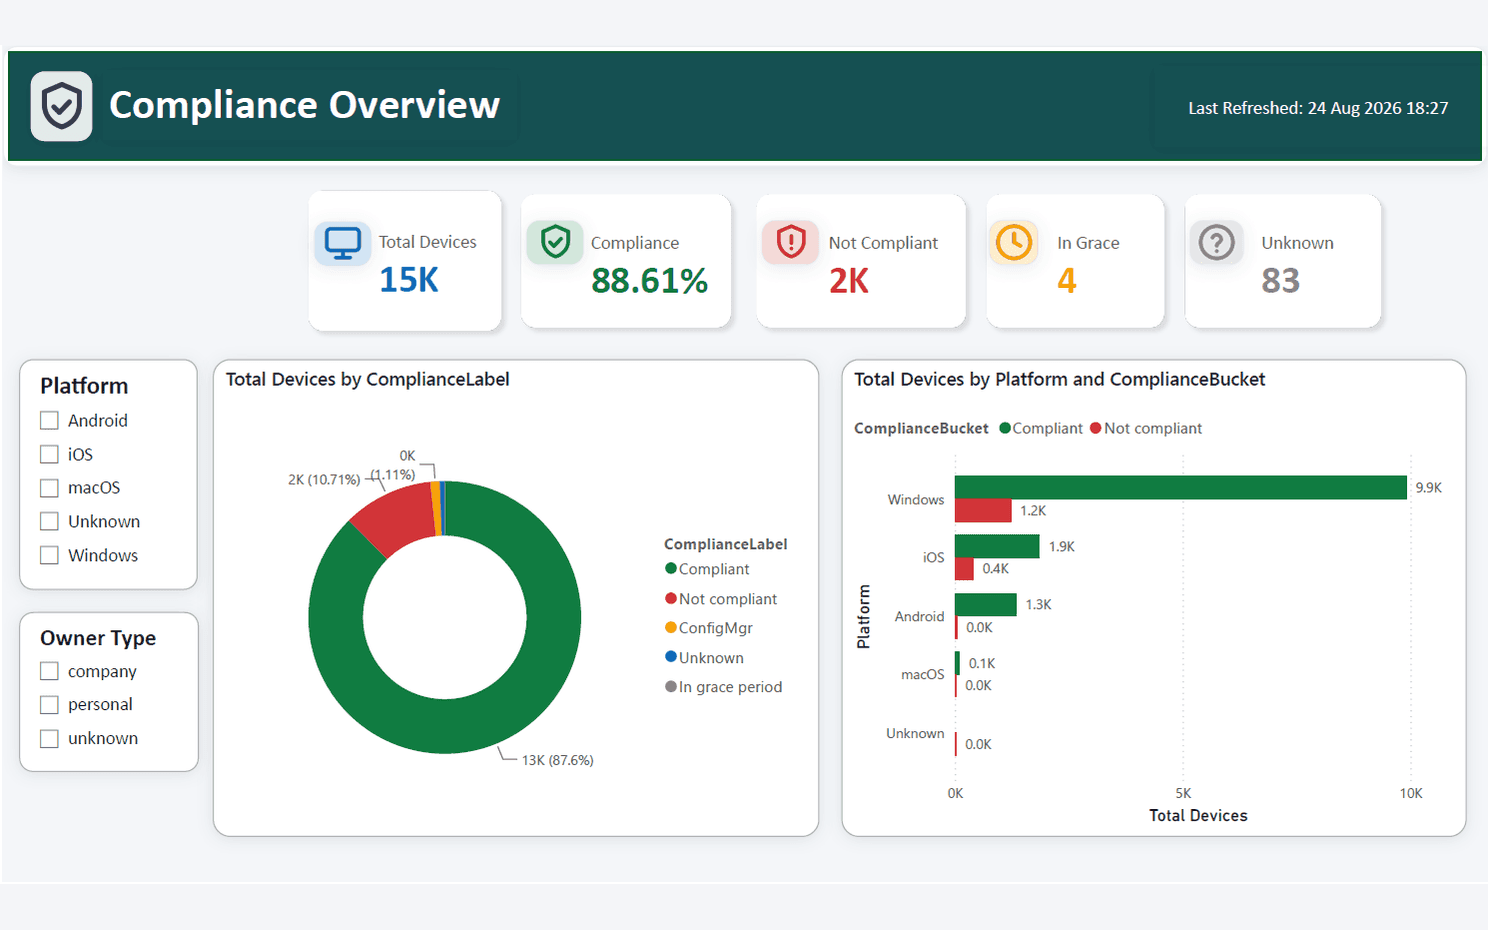Viewport: 1488px width, 930px height.
Task: Click the Last Refreshed timestamp
Action: coord(1318,108)
